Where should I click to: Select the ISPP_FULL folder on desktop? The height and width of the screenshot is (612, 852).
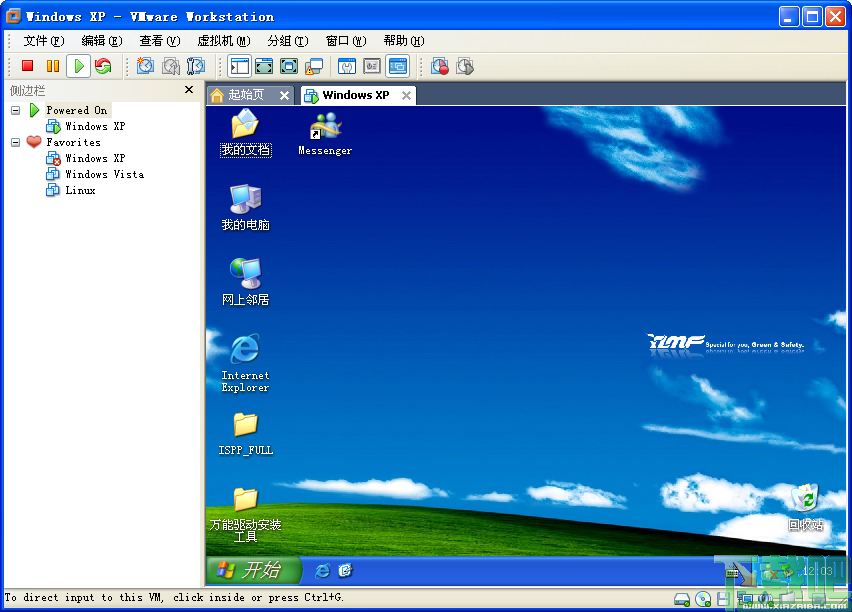coord(246,433)
